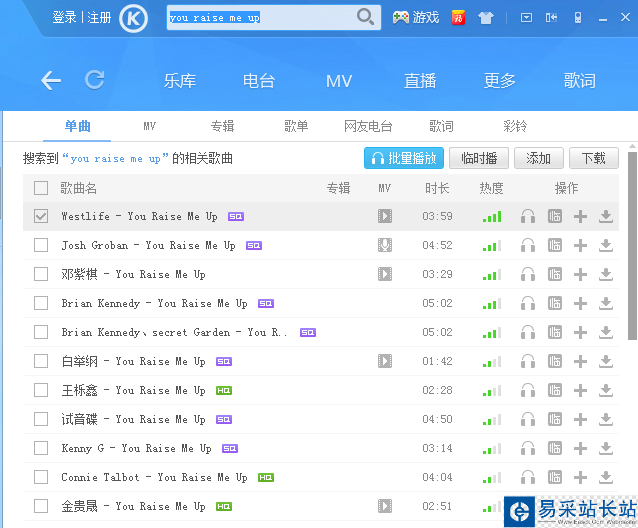Listen to Kenny G song headphone icon
The height and width of the screenshot is (528, 638).
click(528, 448)
